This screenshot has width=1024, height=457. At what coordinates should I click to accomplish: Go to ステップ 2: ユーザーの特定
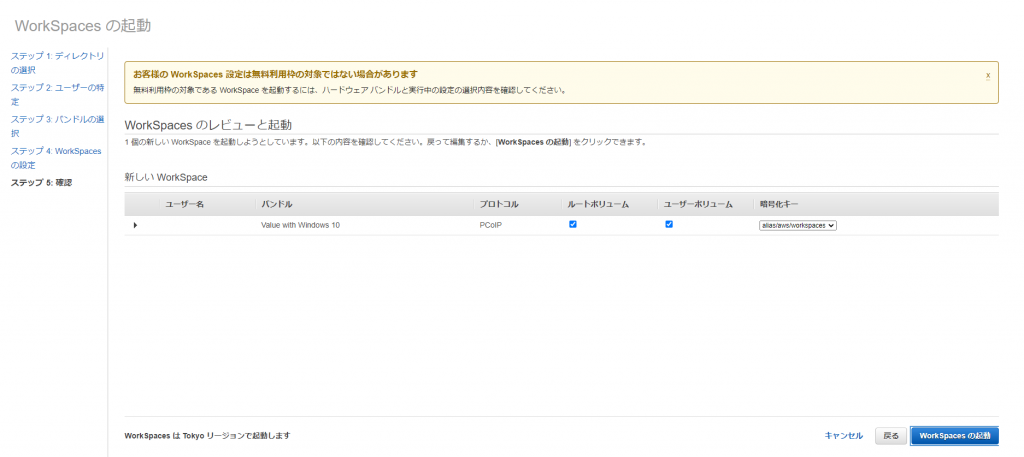pyautogui.click(x=57, y=95)
